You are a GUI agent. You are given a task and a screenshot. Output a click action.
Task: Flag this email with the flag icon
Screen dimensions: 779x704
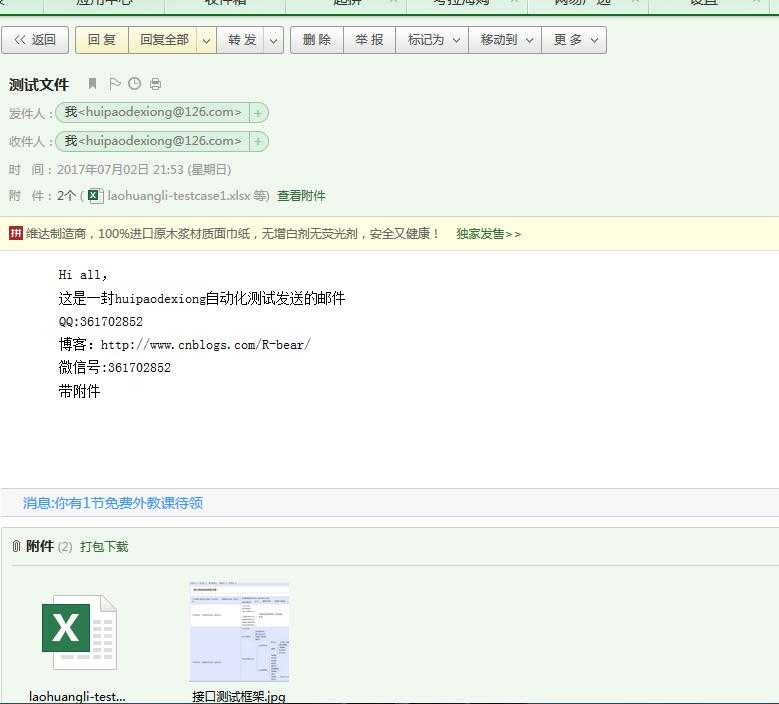pyautogui.click(x=115, y=83)
